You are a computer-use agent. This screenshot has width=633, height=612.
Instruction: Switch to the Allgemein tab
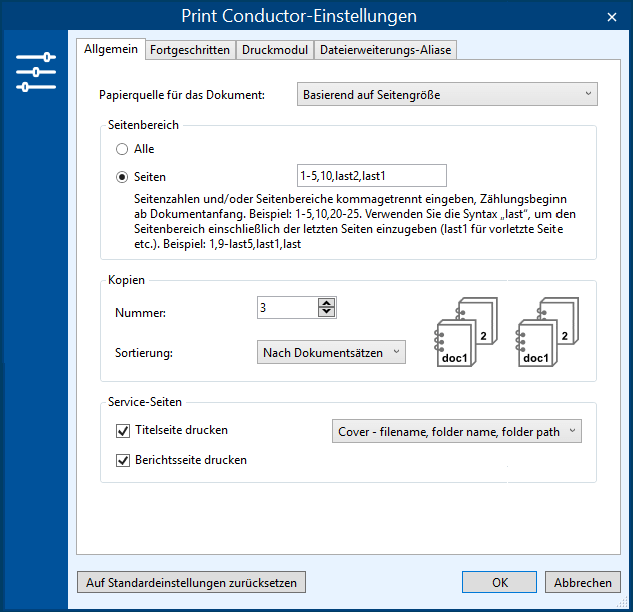pos(111,49)
